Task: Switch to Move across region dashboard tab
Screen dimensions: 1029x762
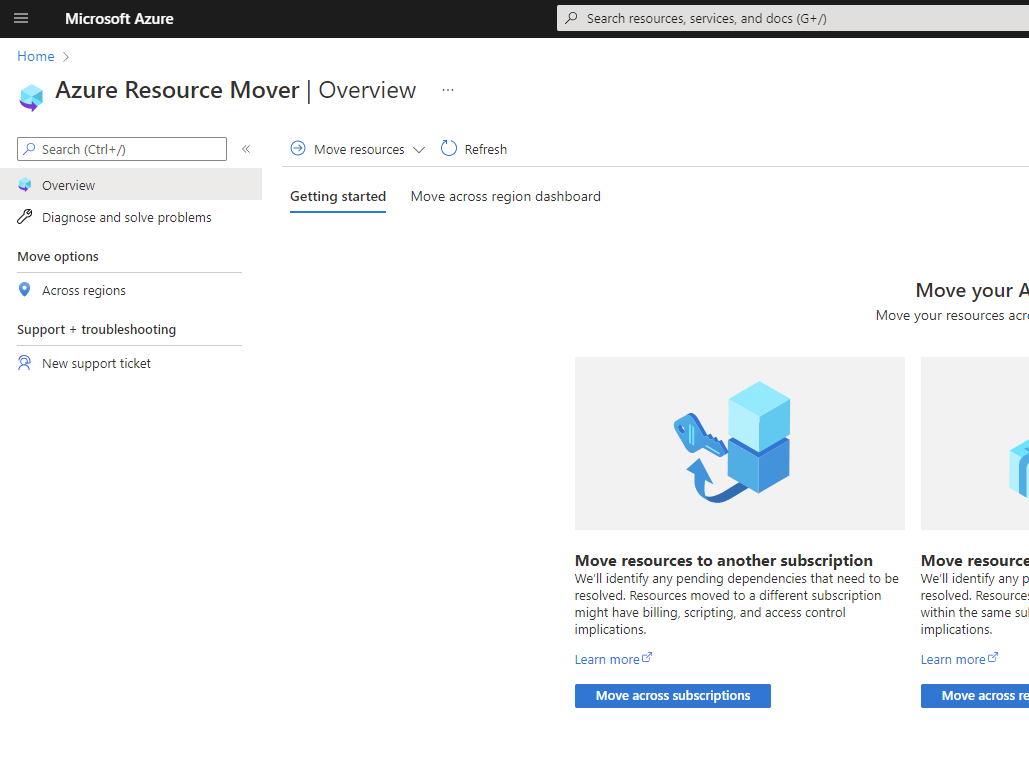Action: [505, 196]
